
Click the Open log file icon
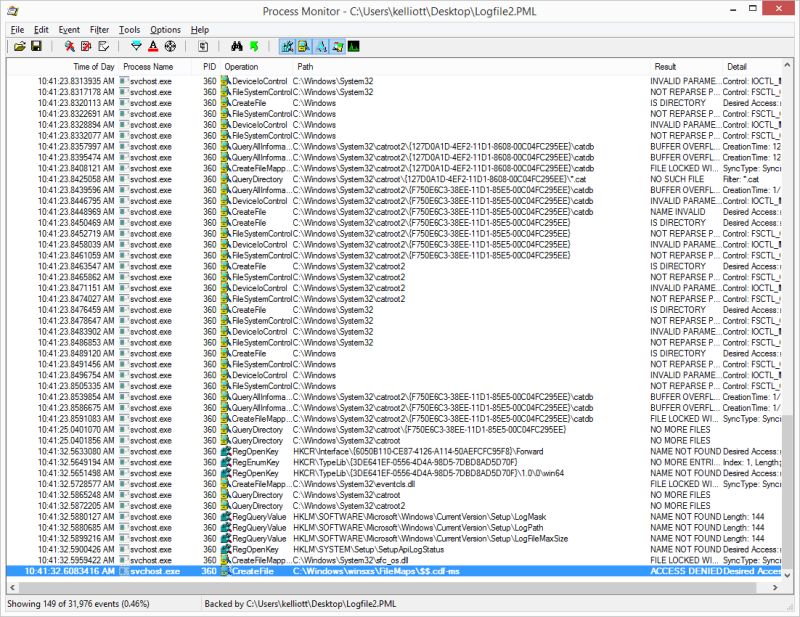(20, 46)
